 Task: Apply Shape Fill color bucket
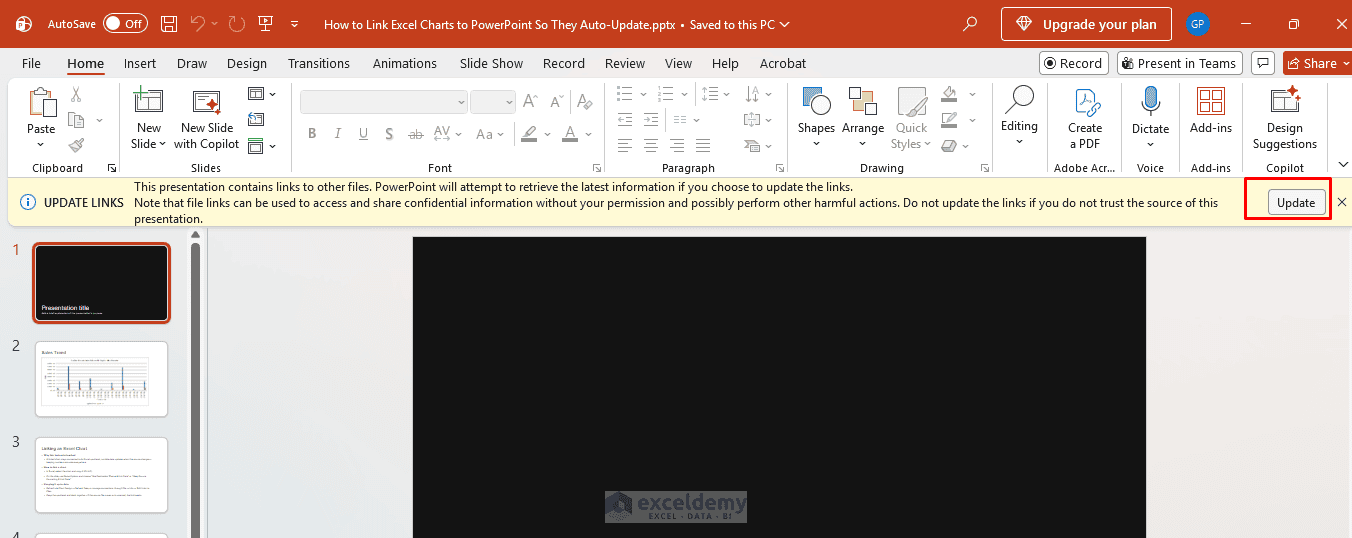click(x=948, y=94)
